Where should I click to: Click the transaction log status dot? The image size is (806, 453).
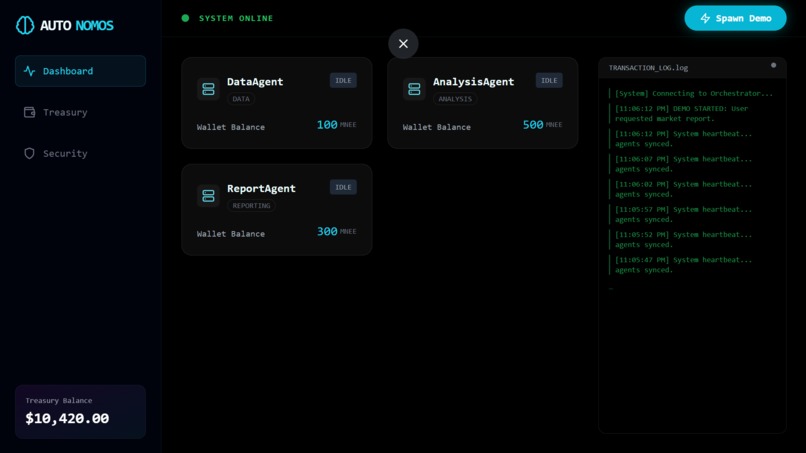click(773, 65)
